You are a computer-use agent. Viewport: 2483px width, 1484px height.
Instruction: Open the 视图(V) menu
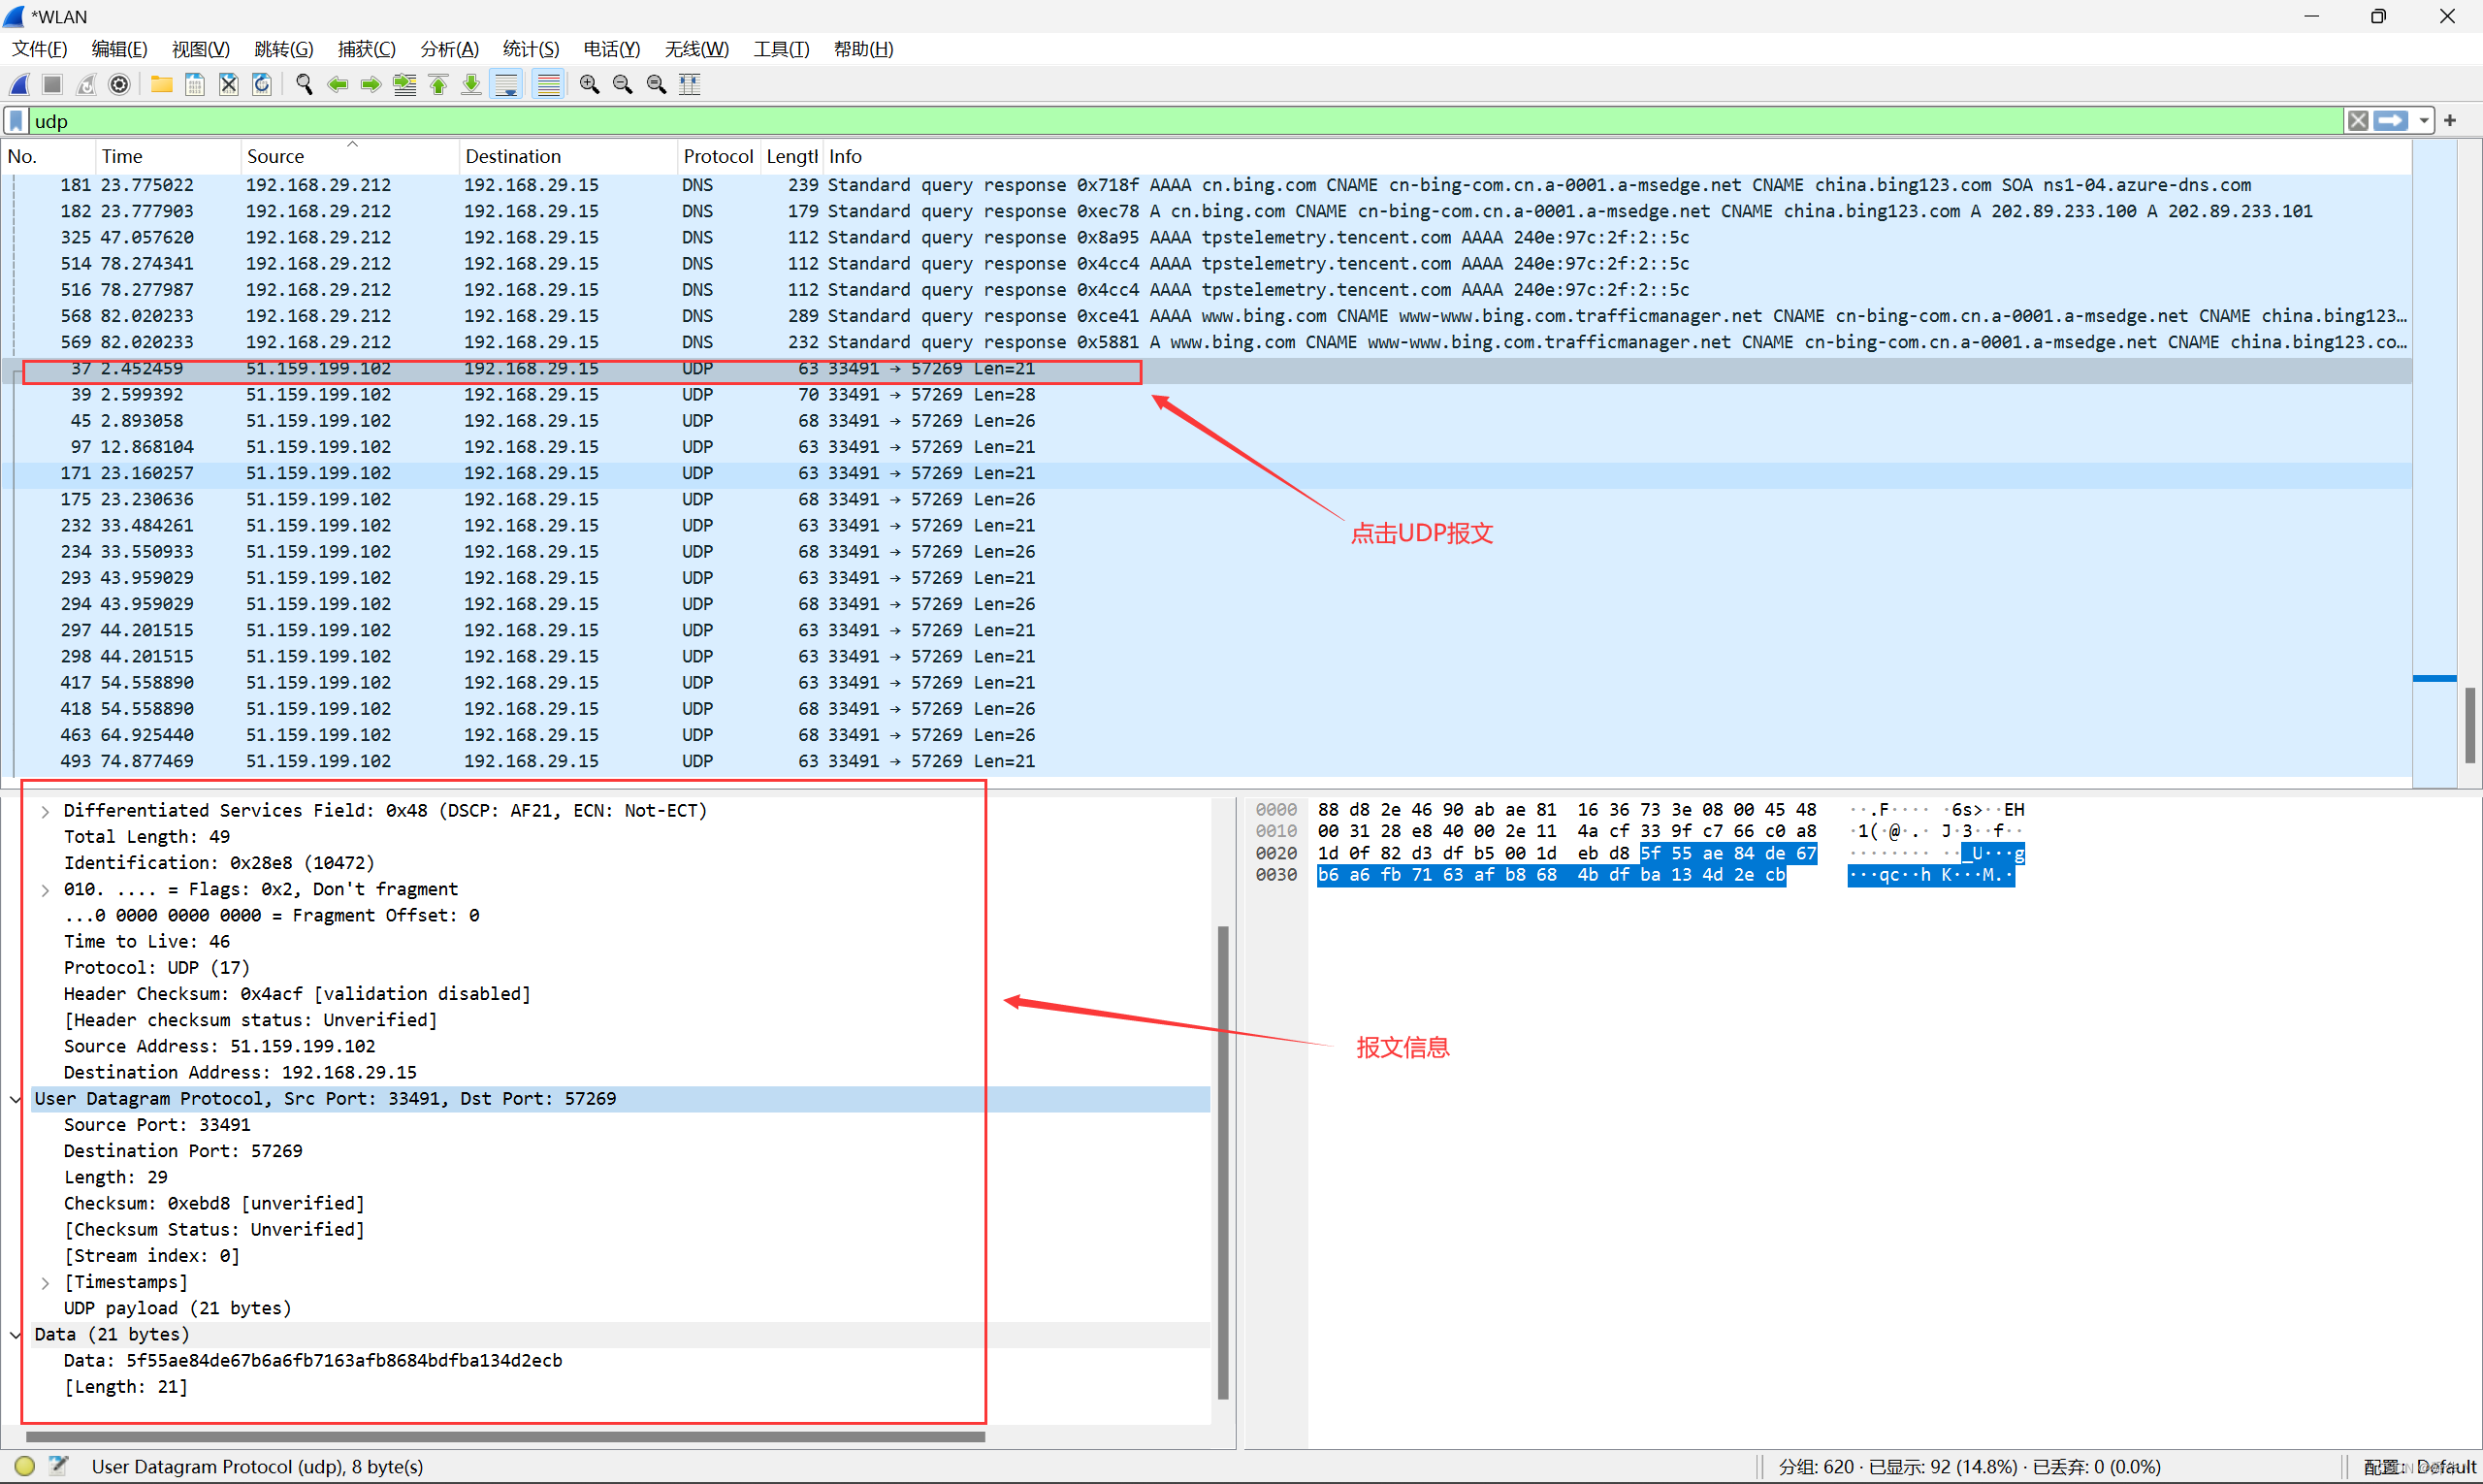click(201, 49)
